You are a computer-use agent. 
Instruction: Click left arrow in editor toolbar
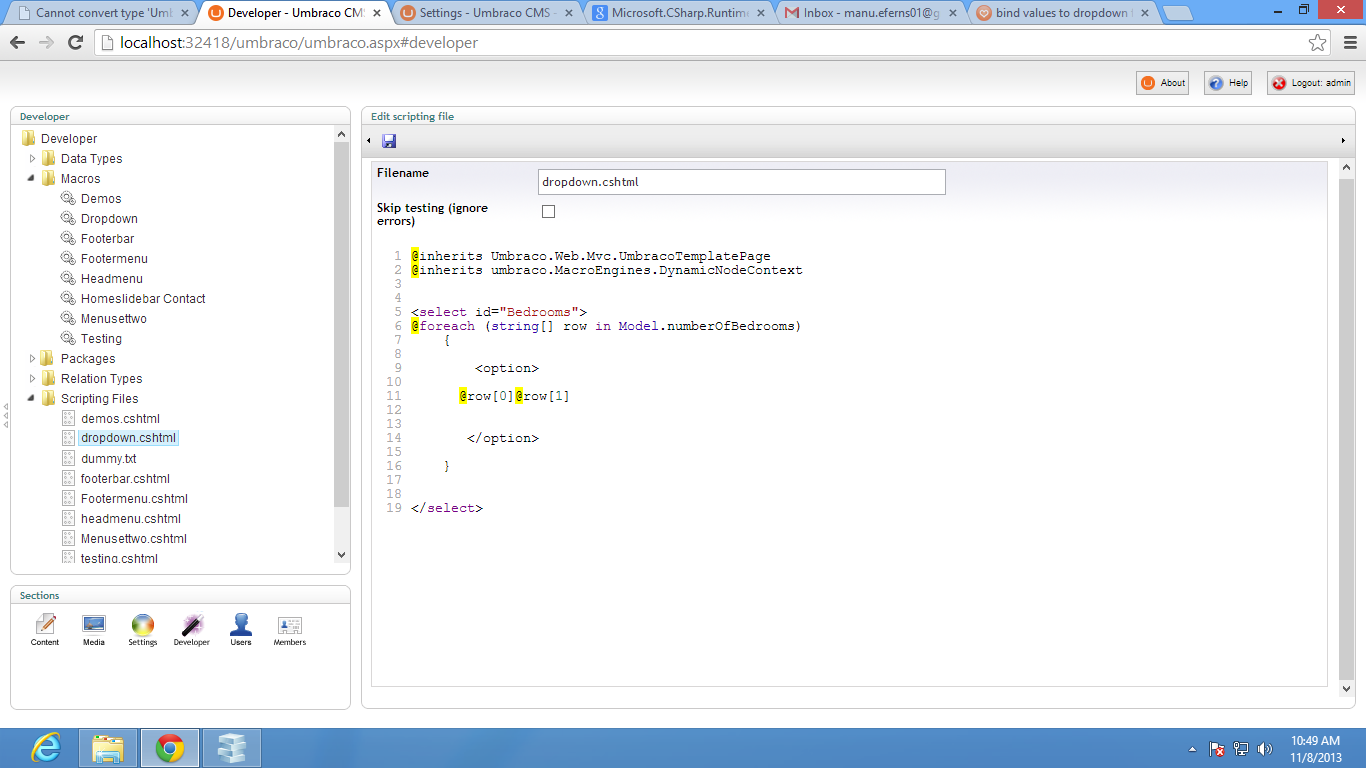pos(369,141)
